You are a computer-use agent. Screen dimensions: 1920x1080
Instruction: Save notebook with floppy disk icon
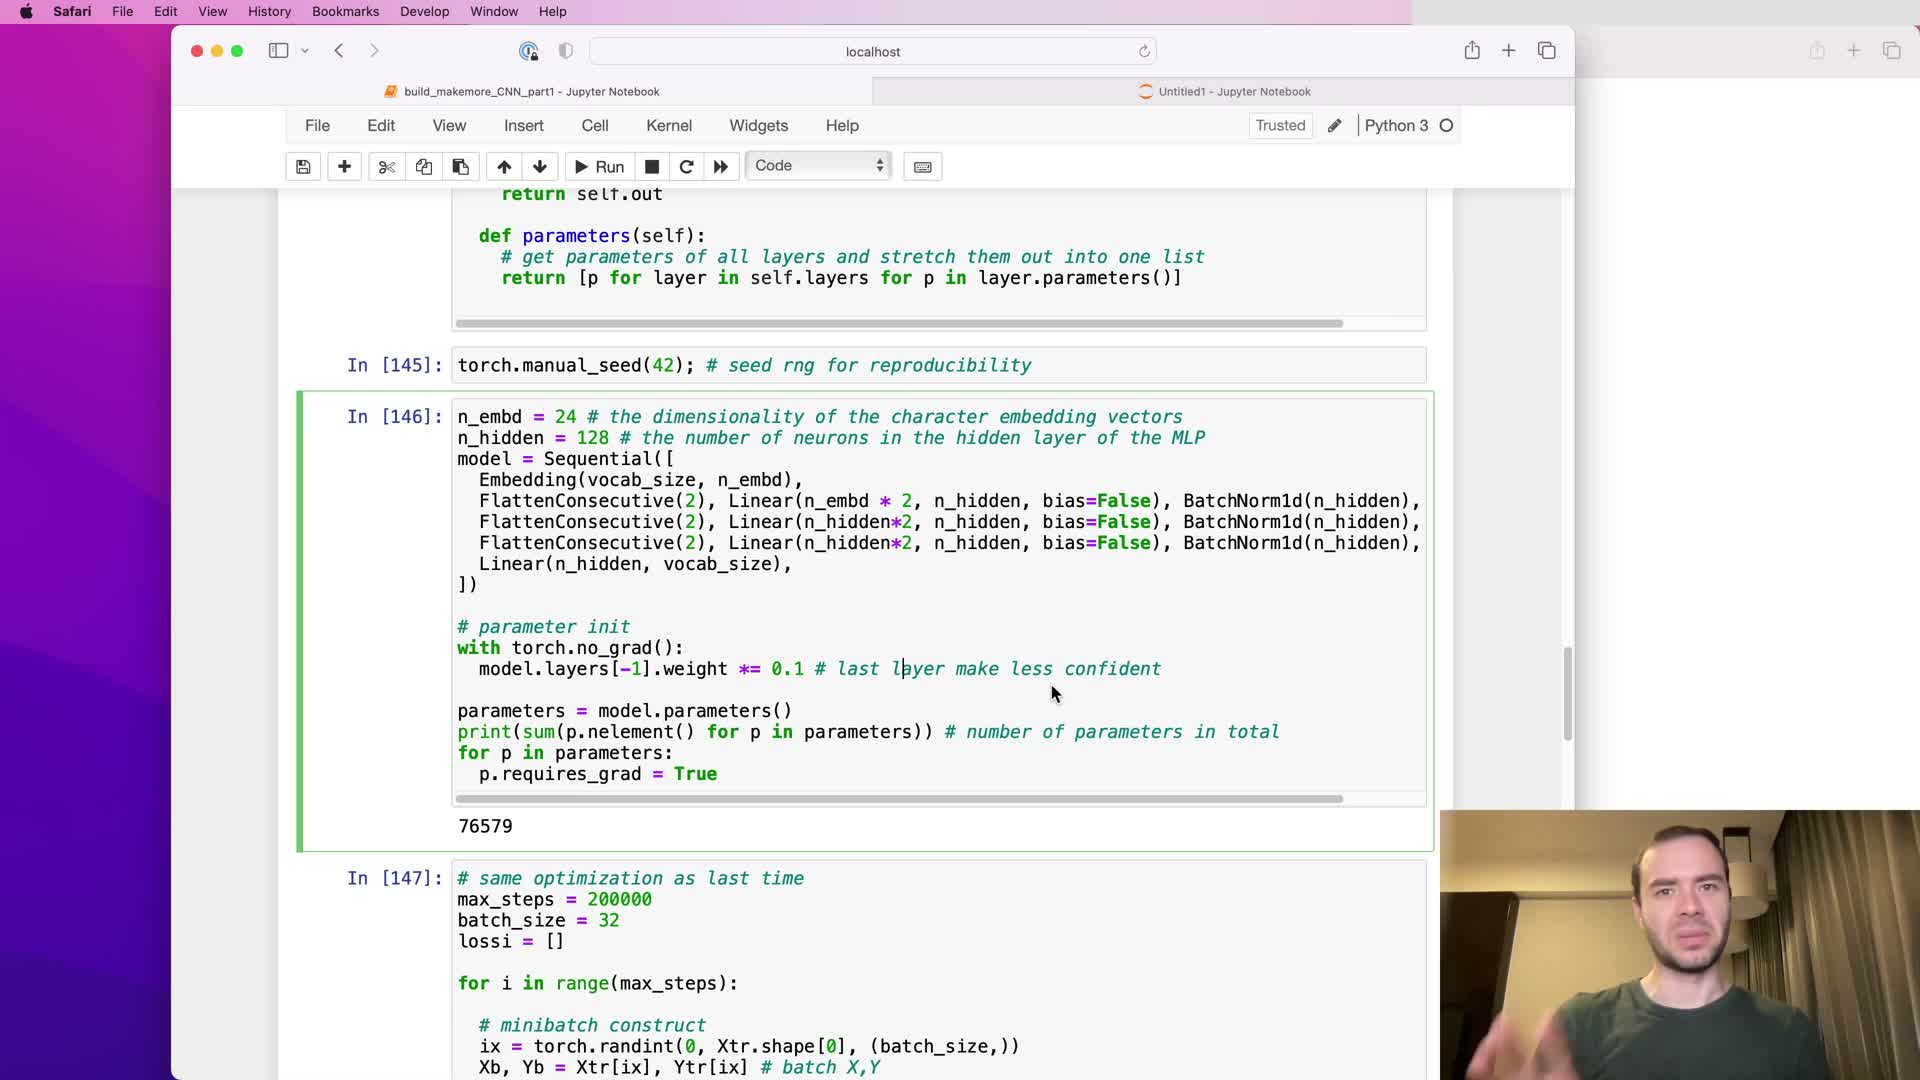303,167
